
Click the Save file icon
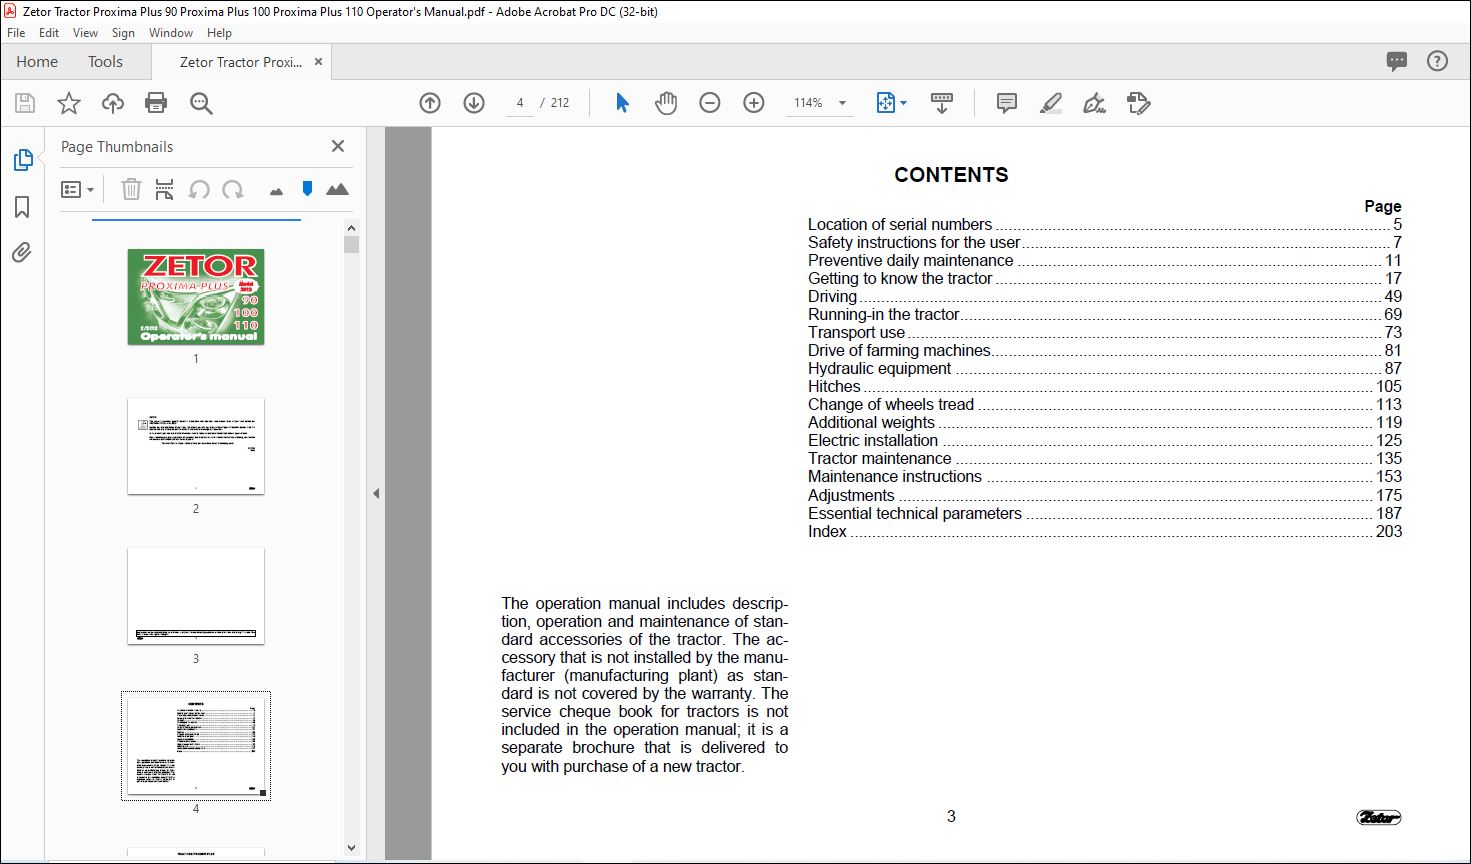tap(25, 103)
